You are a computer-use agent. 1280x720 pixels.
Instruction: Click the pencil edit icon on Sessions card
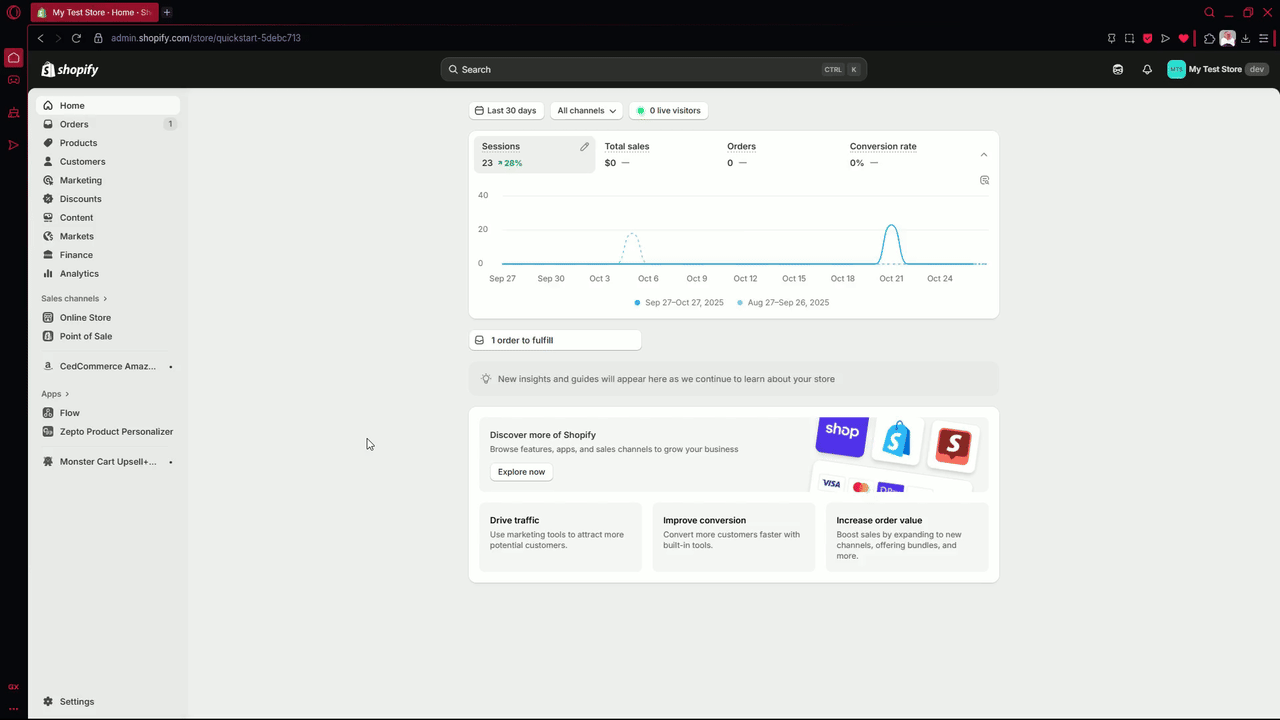pos(585,147)
